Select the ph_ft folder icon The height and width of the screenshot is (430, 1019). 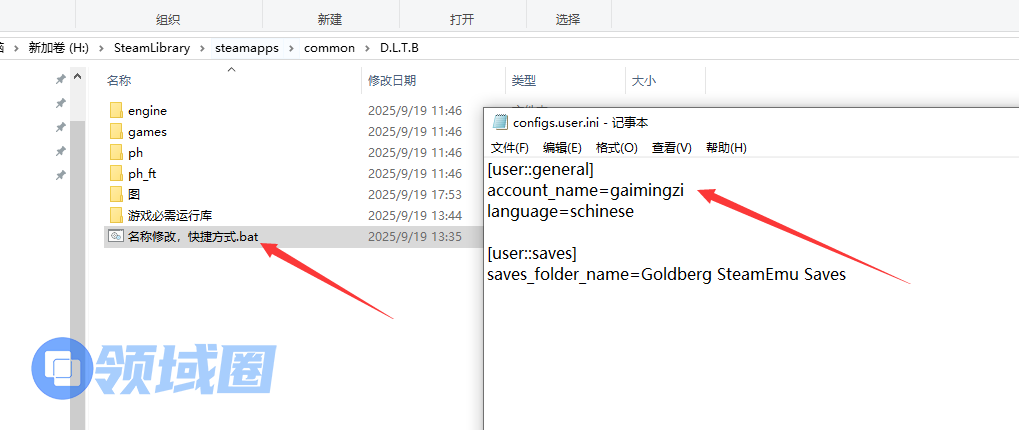click(116, 174)
